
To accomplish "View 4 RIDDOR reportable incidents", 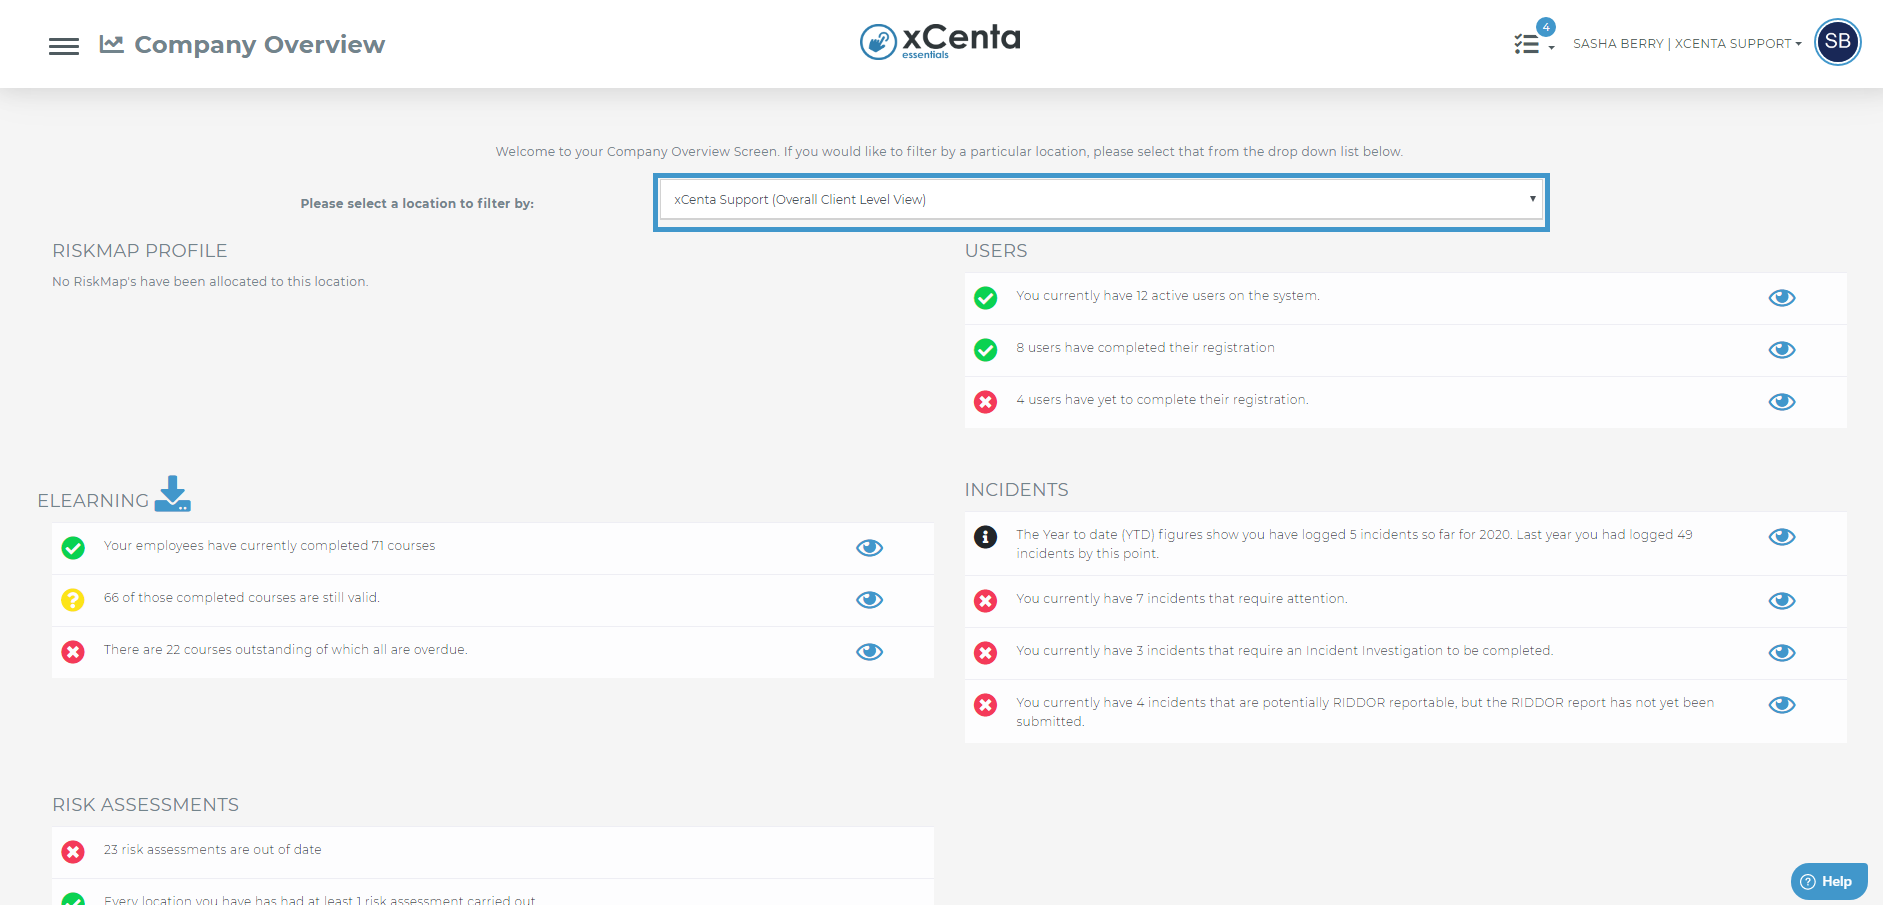I will click(x=1782, y=705).
